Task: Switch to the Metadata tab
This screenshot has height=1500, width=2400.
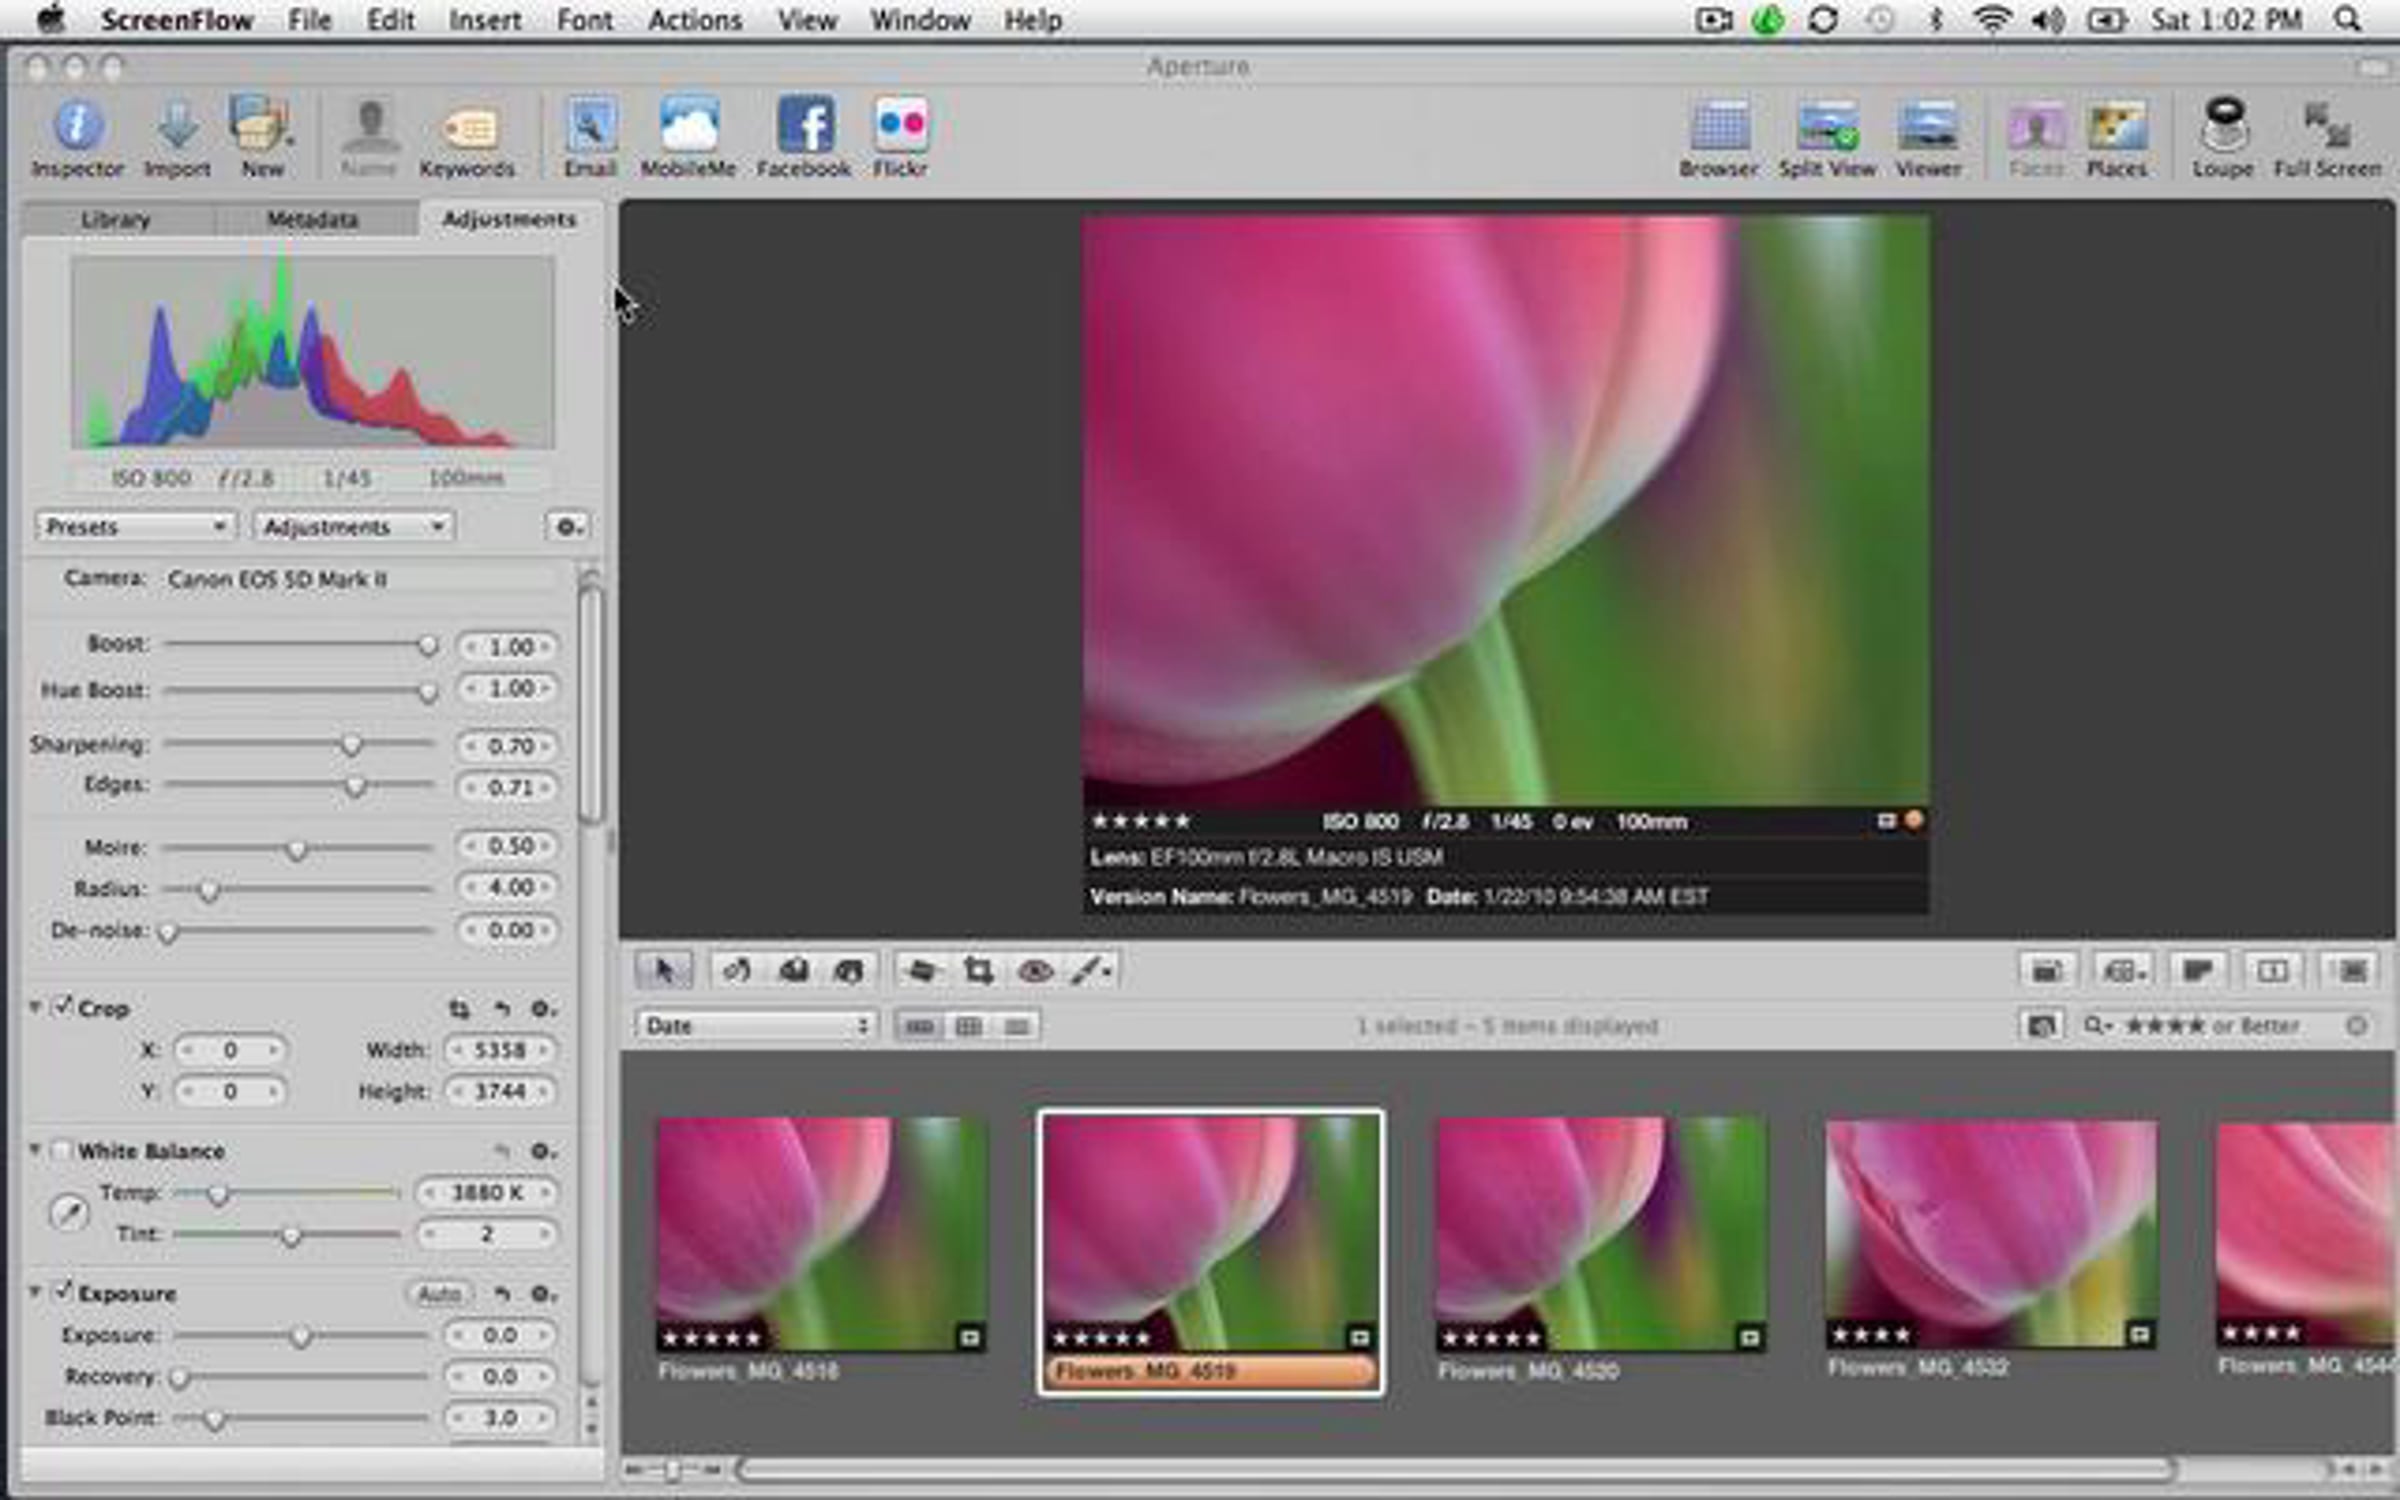Action: [312, 219]
